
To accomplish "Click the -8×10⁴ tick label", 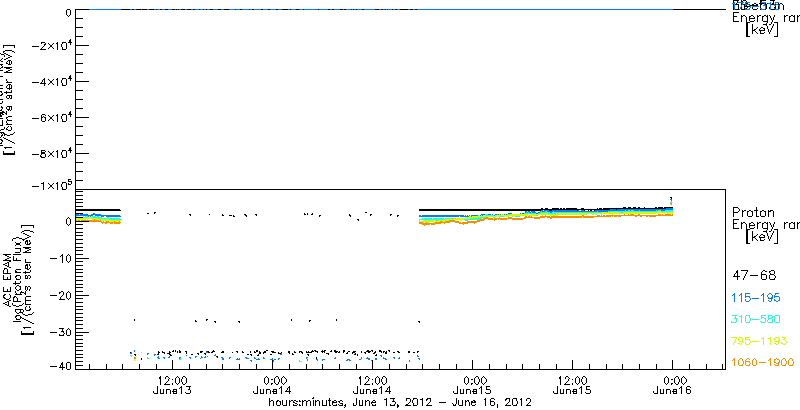I will point(51,153).
